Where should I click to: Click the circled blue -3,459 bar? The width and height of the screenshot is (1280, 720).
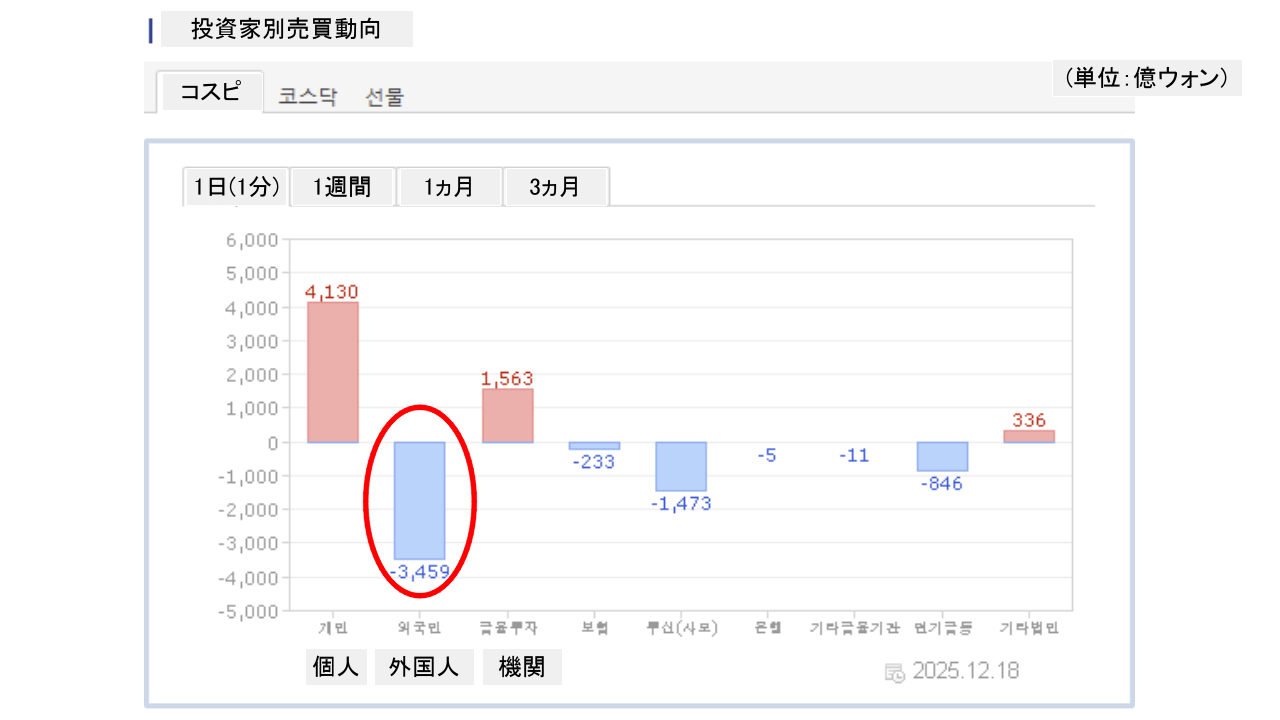click(x=419, y=500)
